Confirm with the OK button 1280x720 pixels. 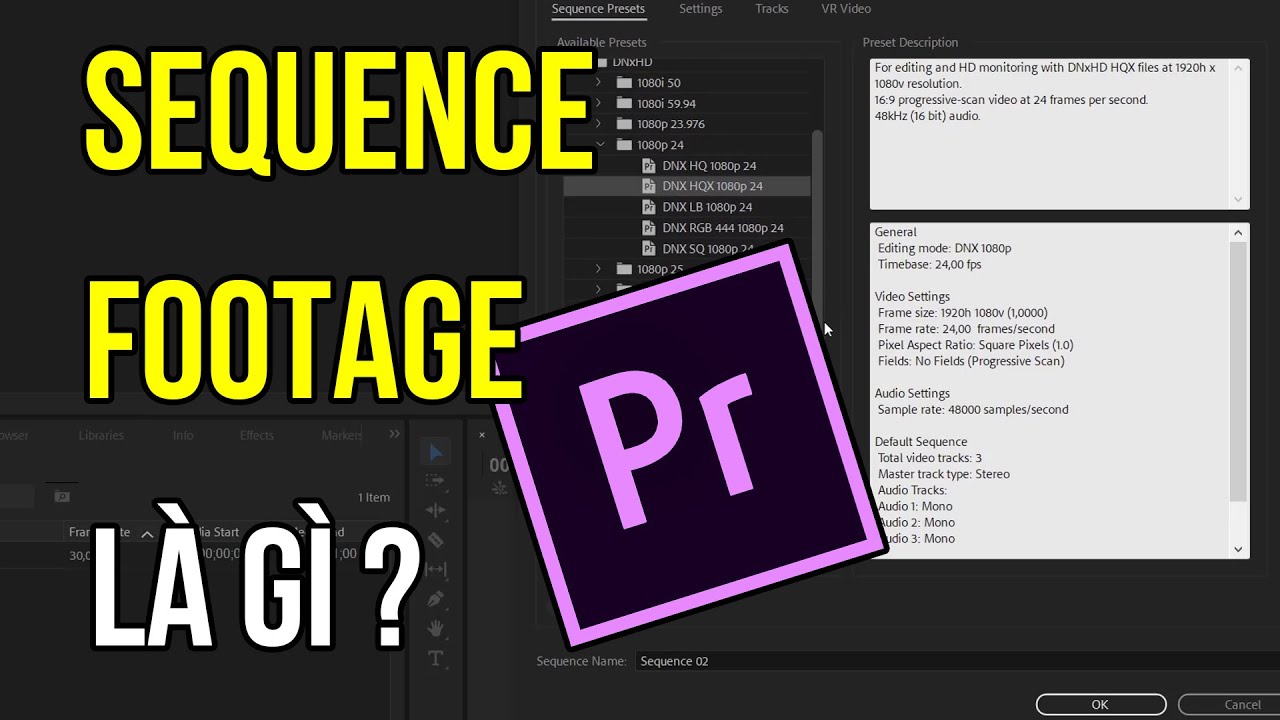[x=1100, y=704]
